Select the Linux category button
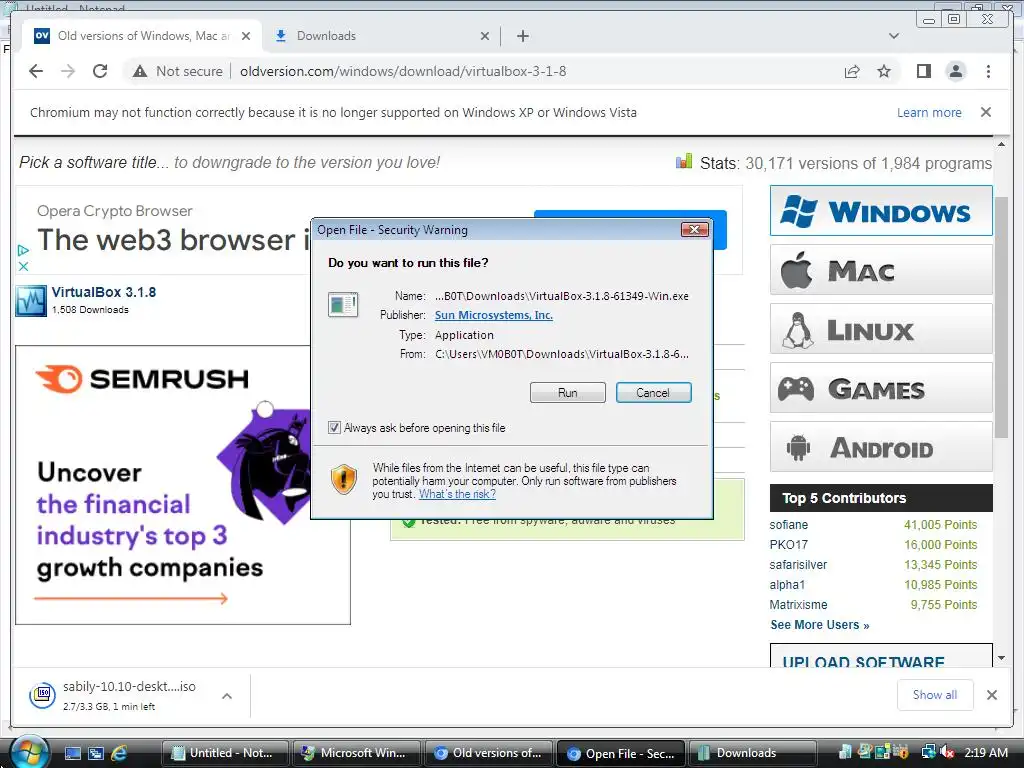 pos(881,329)
